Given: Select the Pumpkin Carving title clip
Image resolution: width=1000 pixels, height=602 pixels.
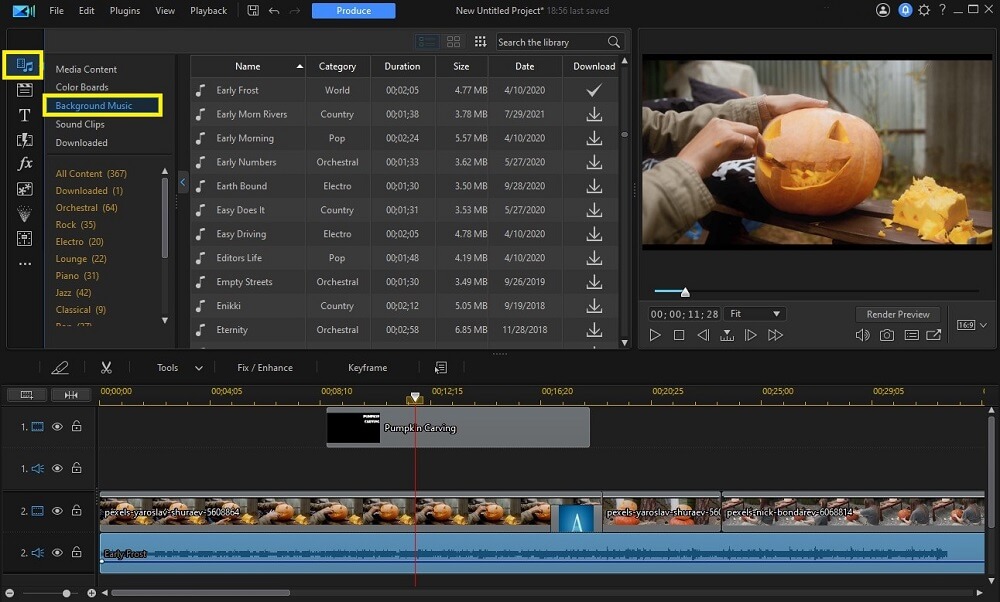Looking at the screenshot, I should (x=458, y=427).
